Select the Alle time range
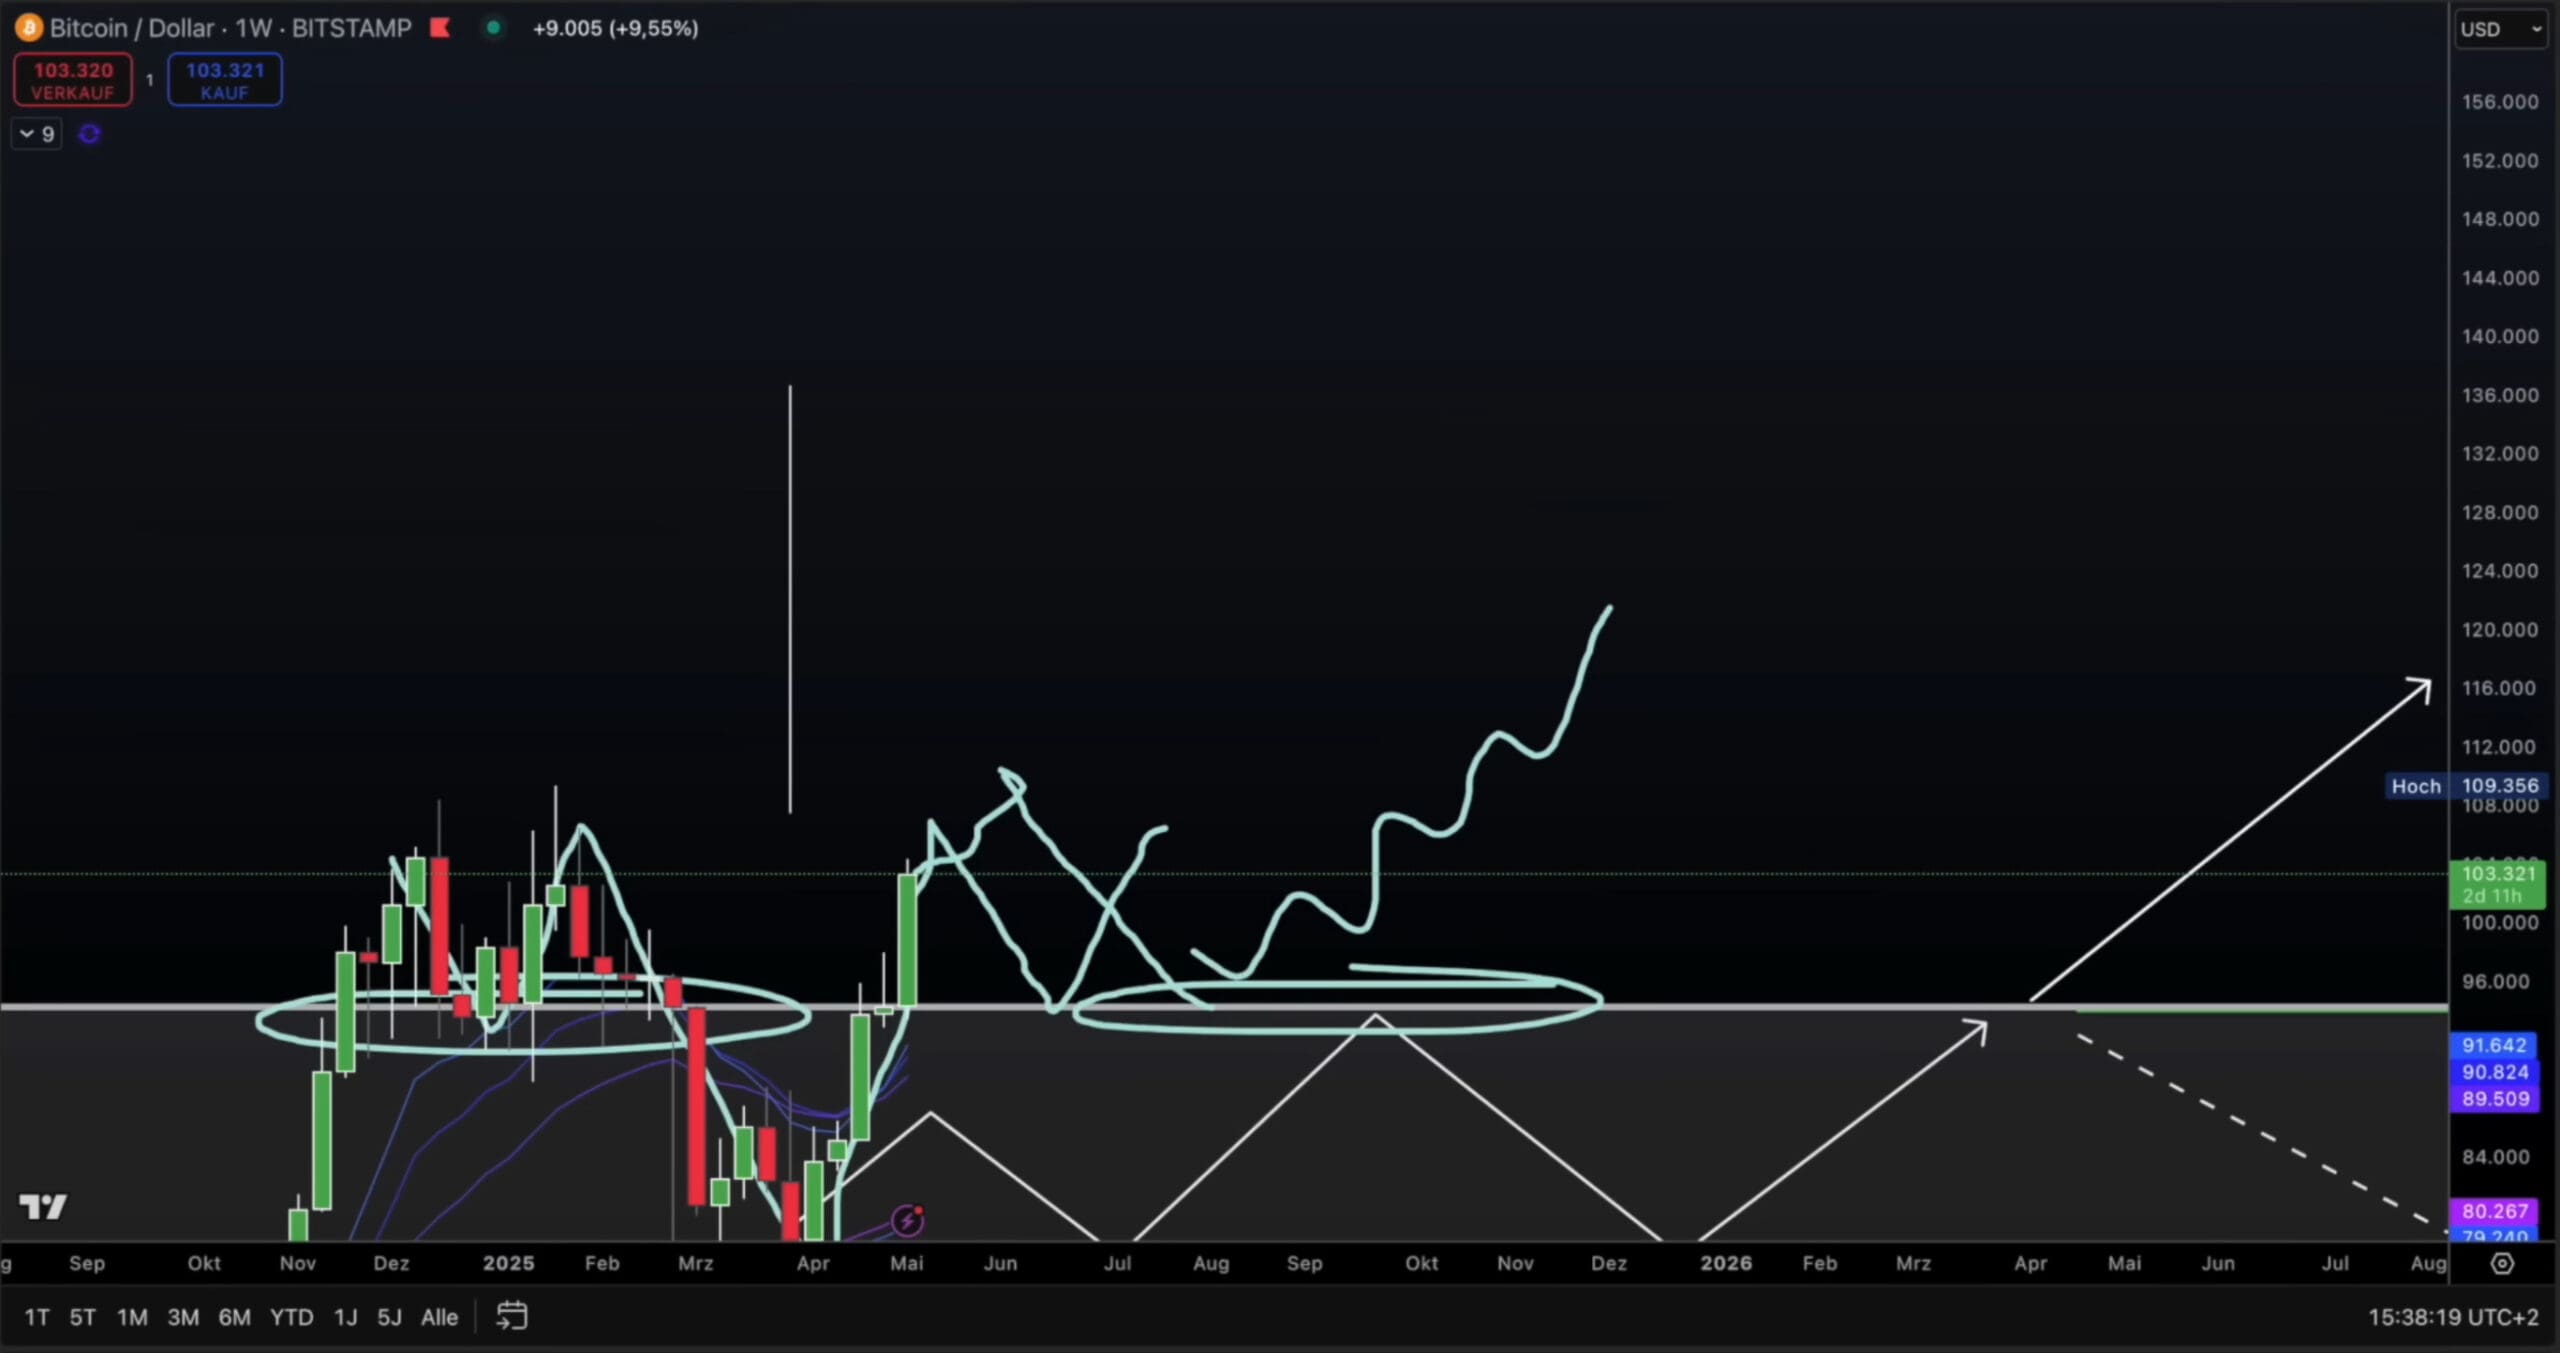 click(x=439, y=1317)
